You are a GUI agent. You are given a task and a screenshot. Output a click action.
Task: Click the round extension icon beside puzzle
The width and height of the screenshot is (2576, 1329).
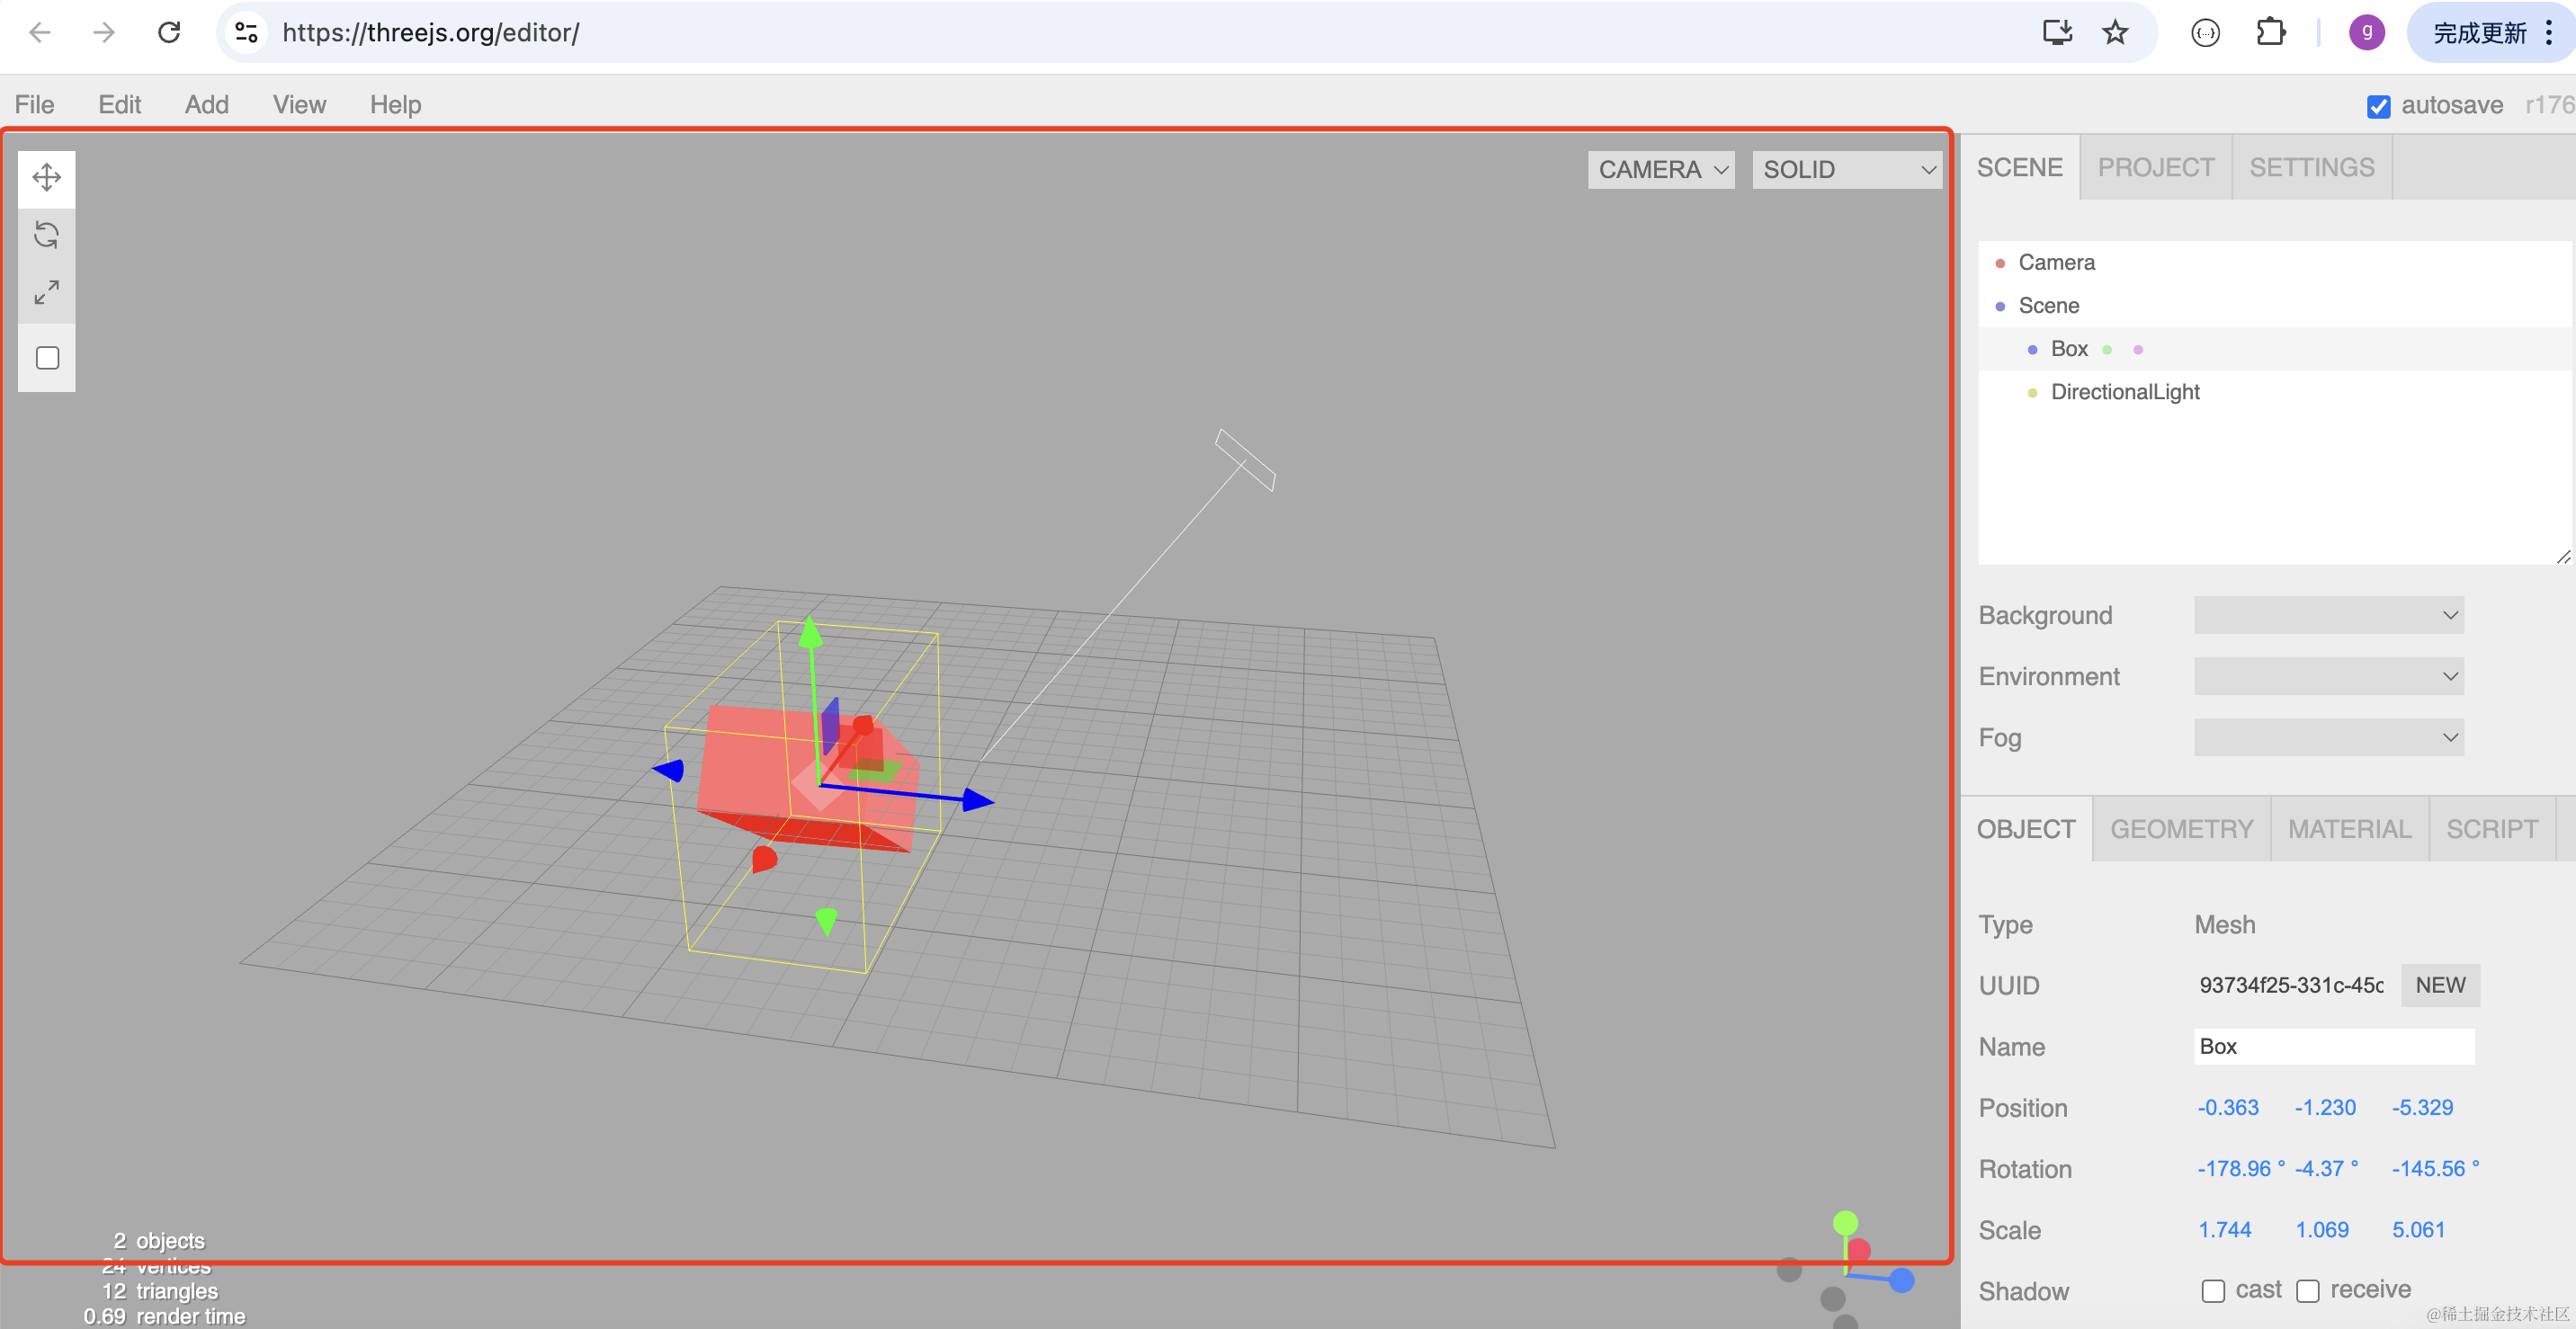pos(2205,33)
